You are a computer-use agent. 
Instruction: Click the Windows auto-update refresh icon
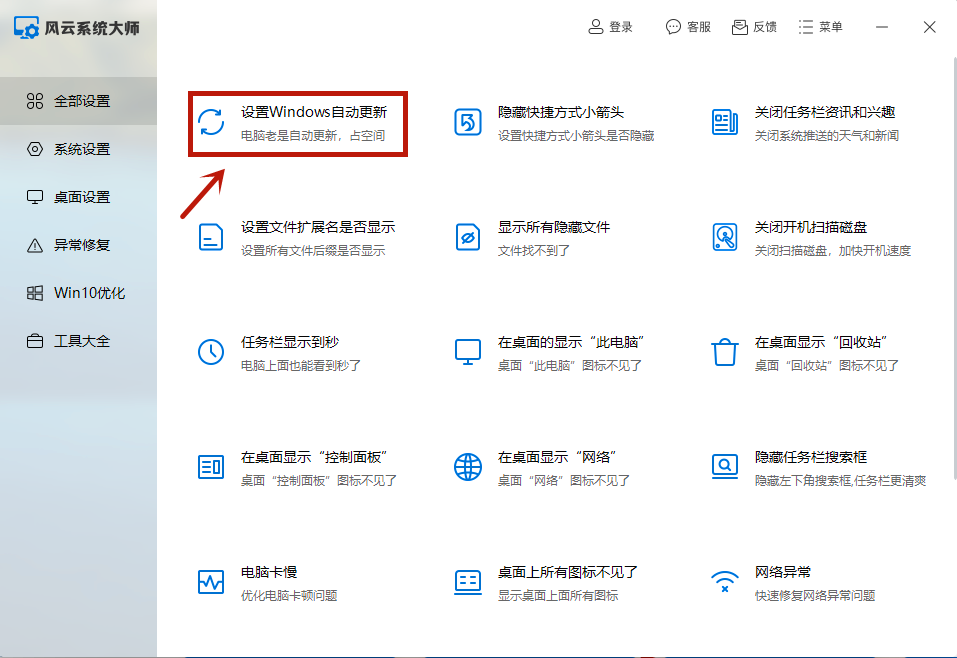point(211,122)
